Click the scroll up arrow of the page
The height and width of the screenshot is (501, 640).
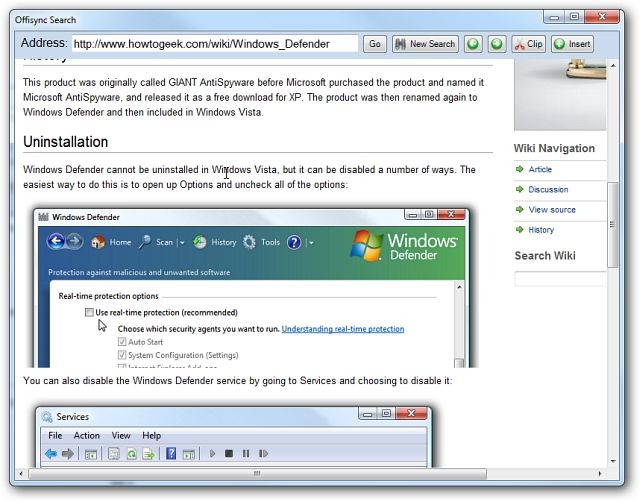(x=613, y=65)
